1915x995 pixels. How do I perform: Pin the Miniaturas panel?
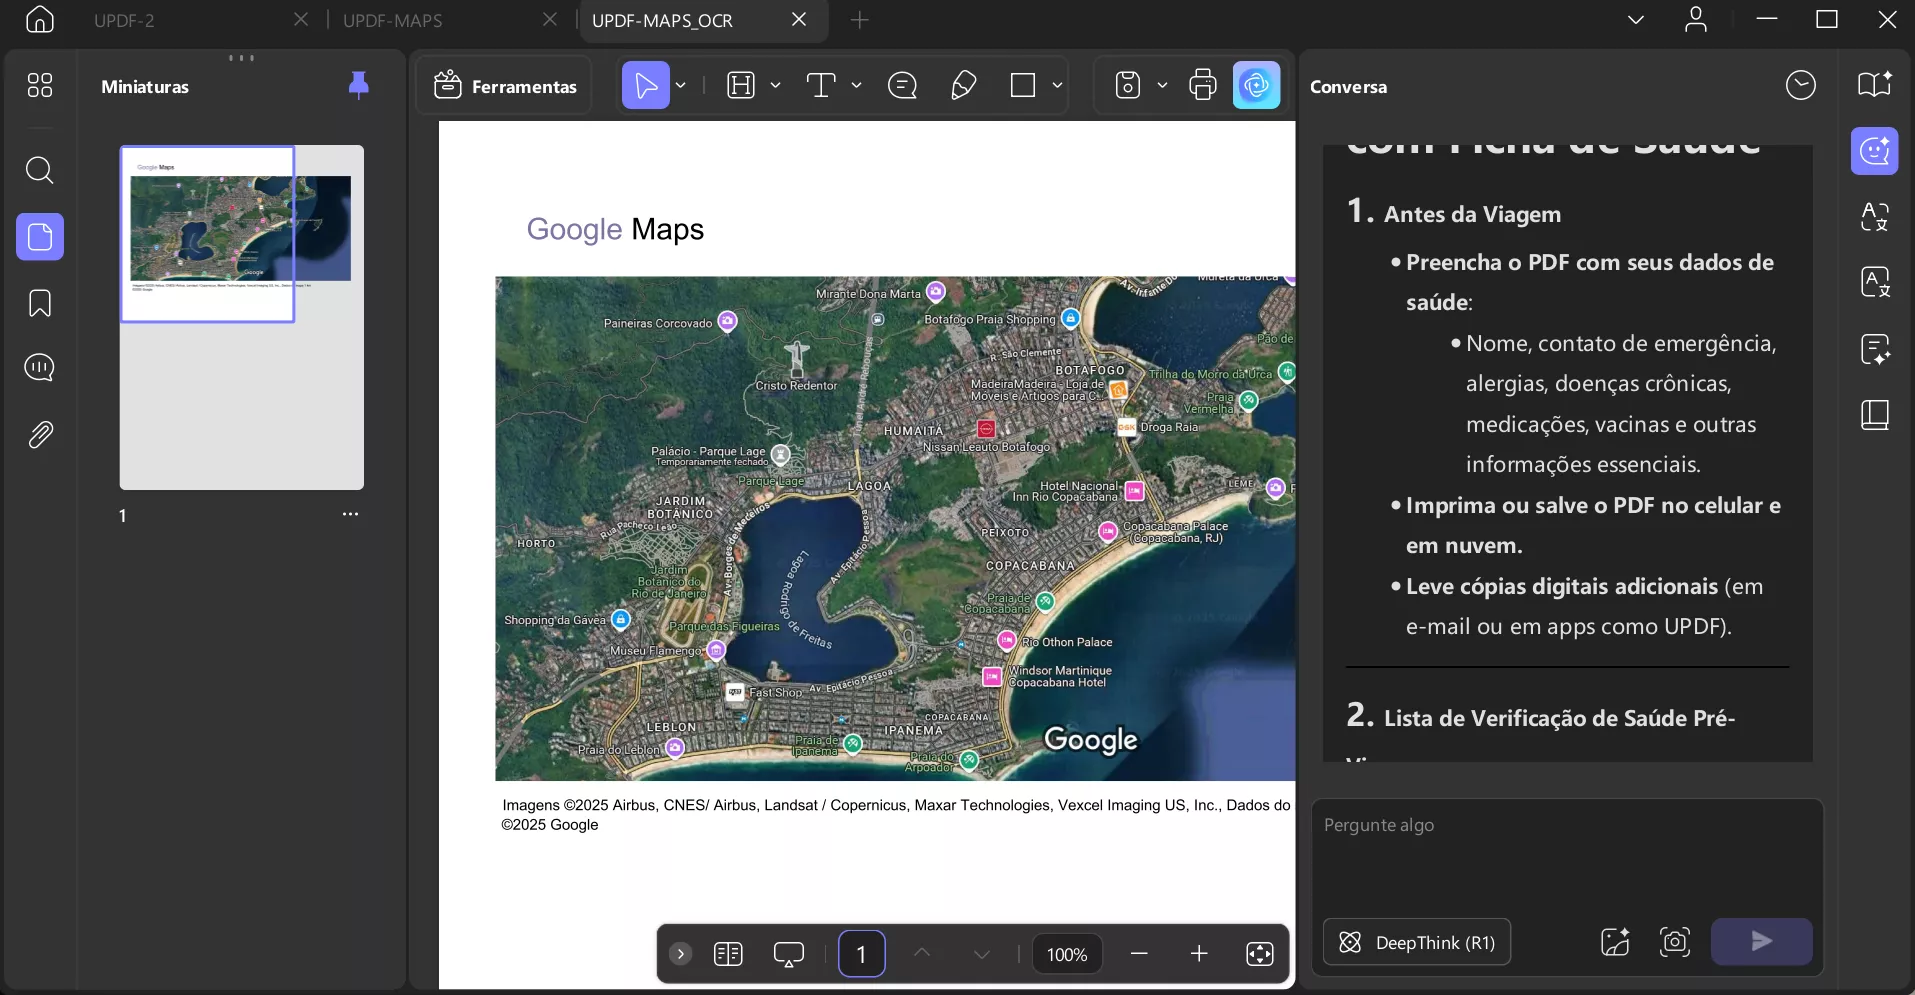358,86
